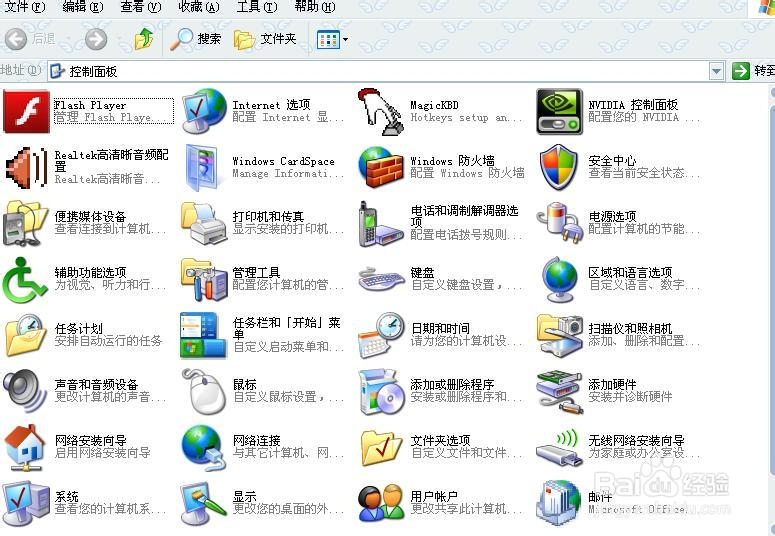Open Internet 选项 icon
The height and width of the screenshot is (536, 775).
tap(204, 111)
